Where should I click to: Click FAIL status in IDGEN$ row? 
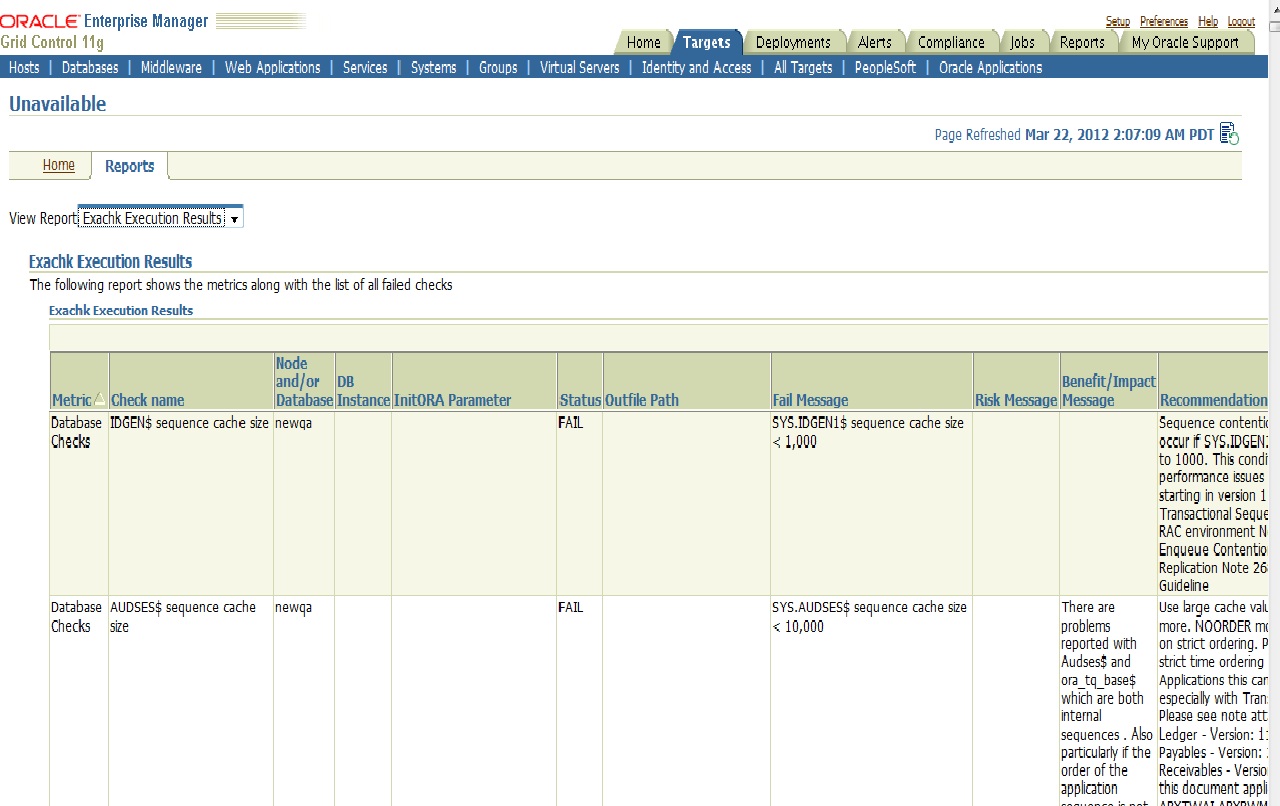click(x=570, y=423)
